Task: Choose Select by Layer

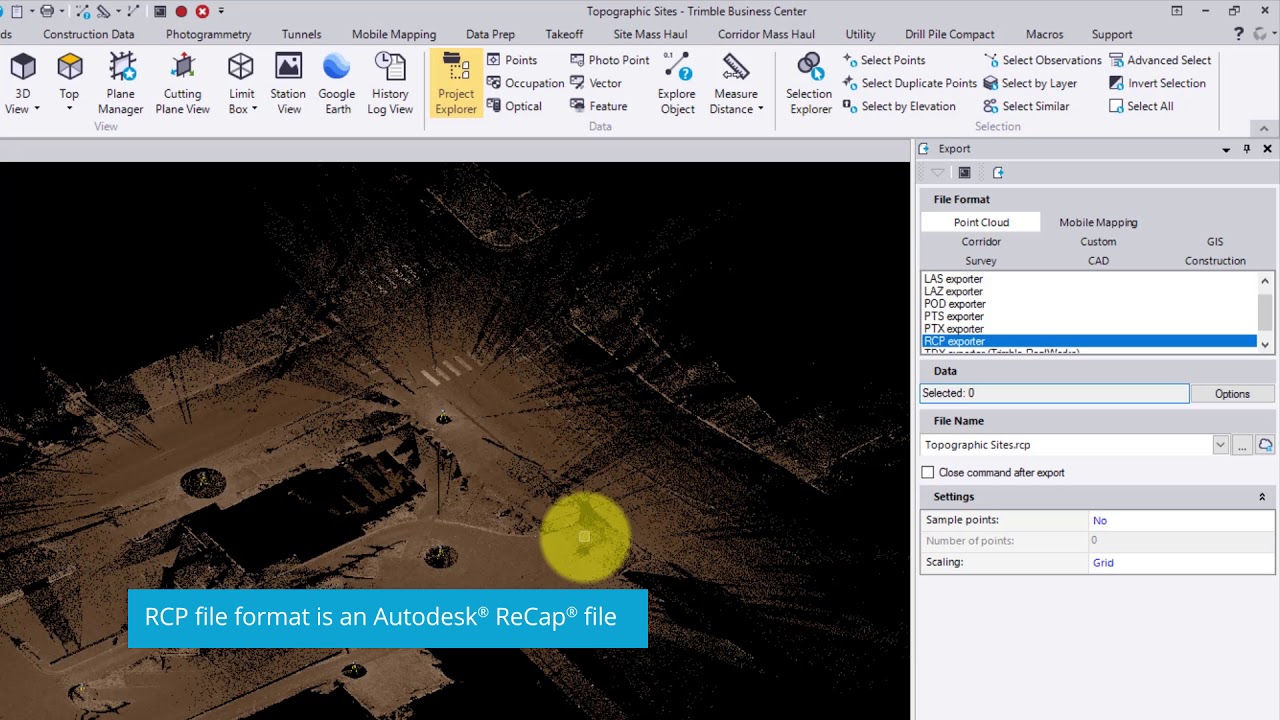Action: point(1029,83)
